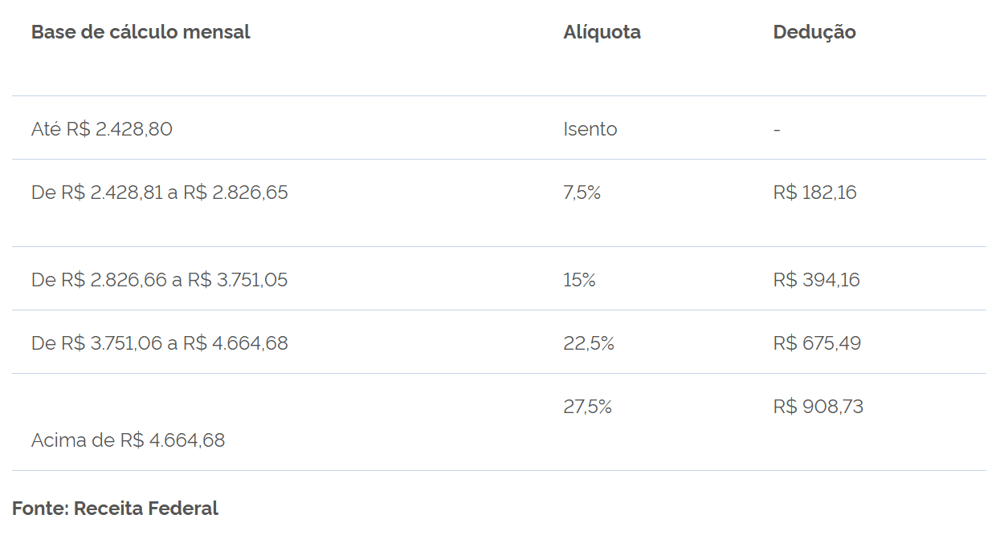Click the R$ 182,16 deduction value

pos(814,192)
